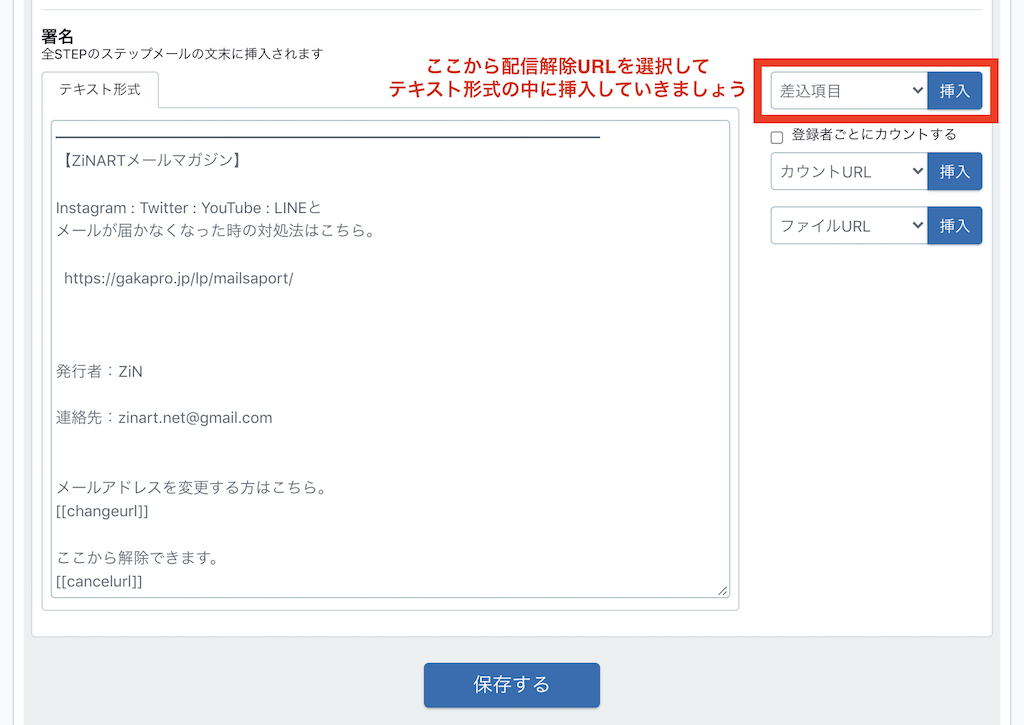Click the zinart.net@gmail.com contact line
Image resolution: width=1024 pixels, height=725 pixels.
pyautogui.click(x=164, y=418)
